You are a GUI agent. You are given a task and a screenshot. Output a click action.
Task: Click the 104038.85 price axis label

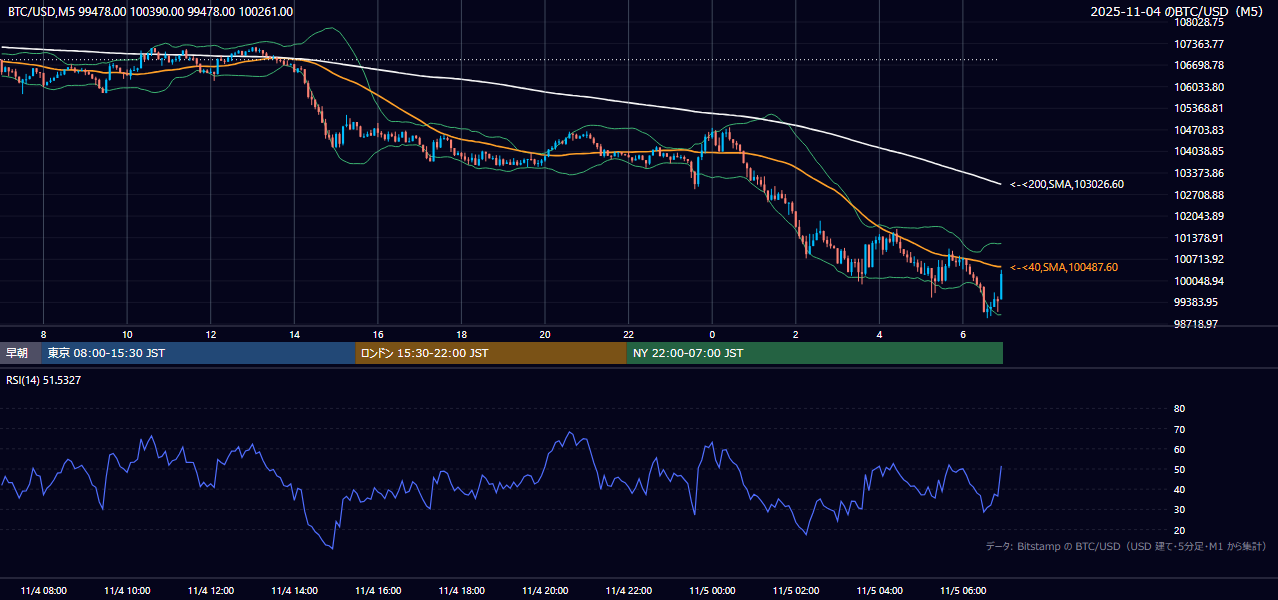[1199, 151]
